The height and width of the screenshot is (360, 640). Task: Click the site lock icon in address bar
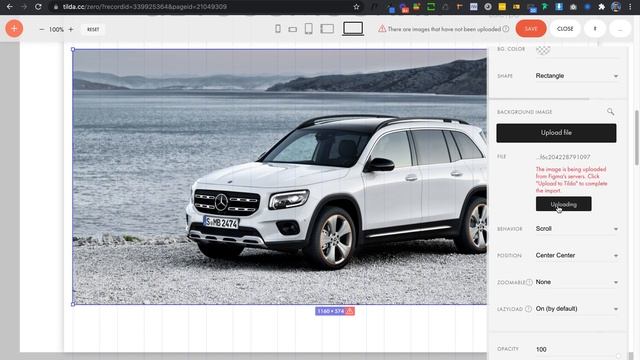(x=56, y=7)
